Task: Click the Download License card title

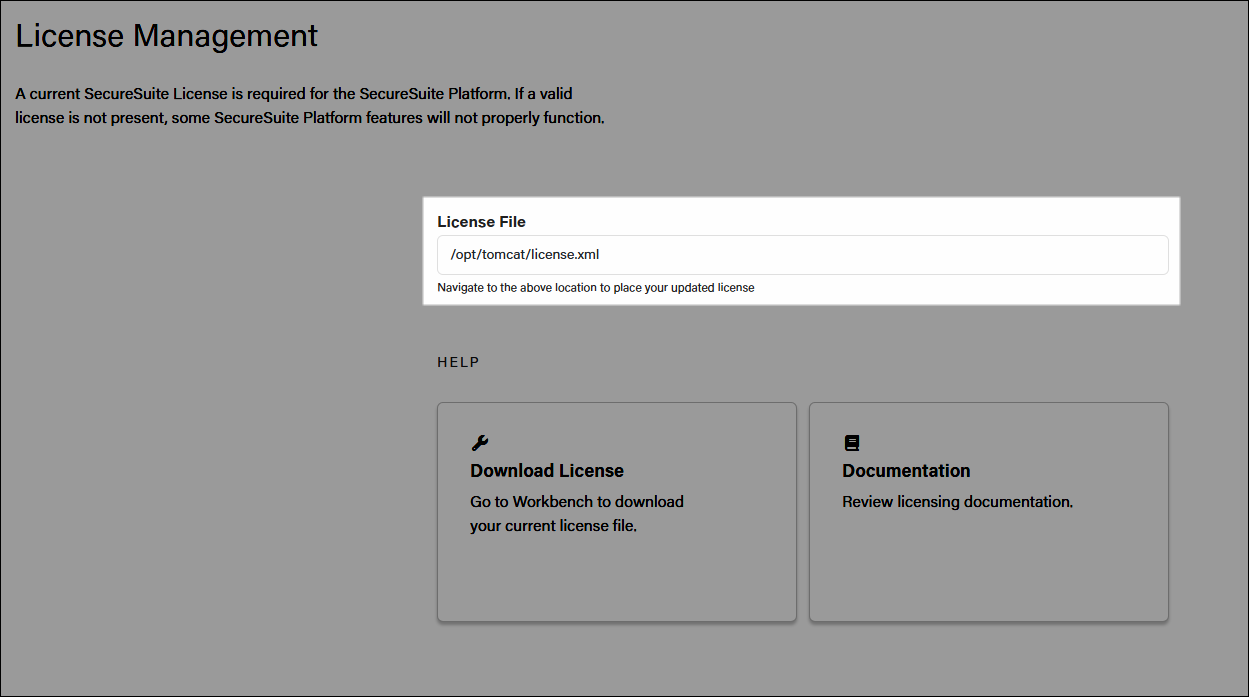Action: 547,471
